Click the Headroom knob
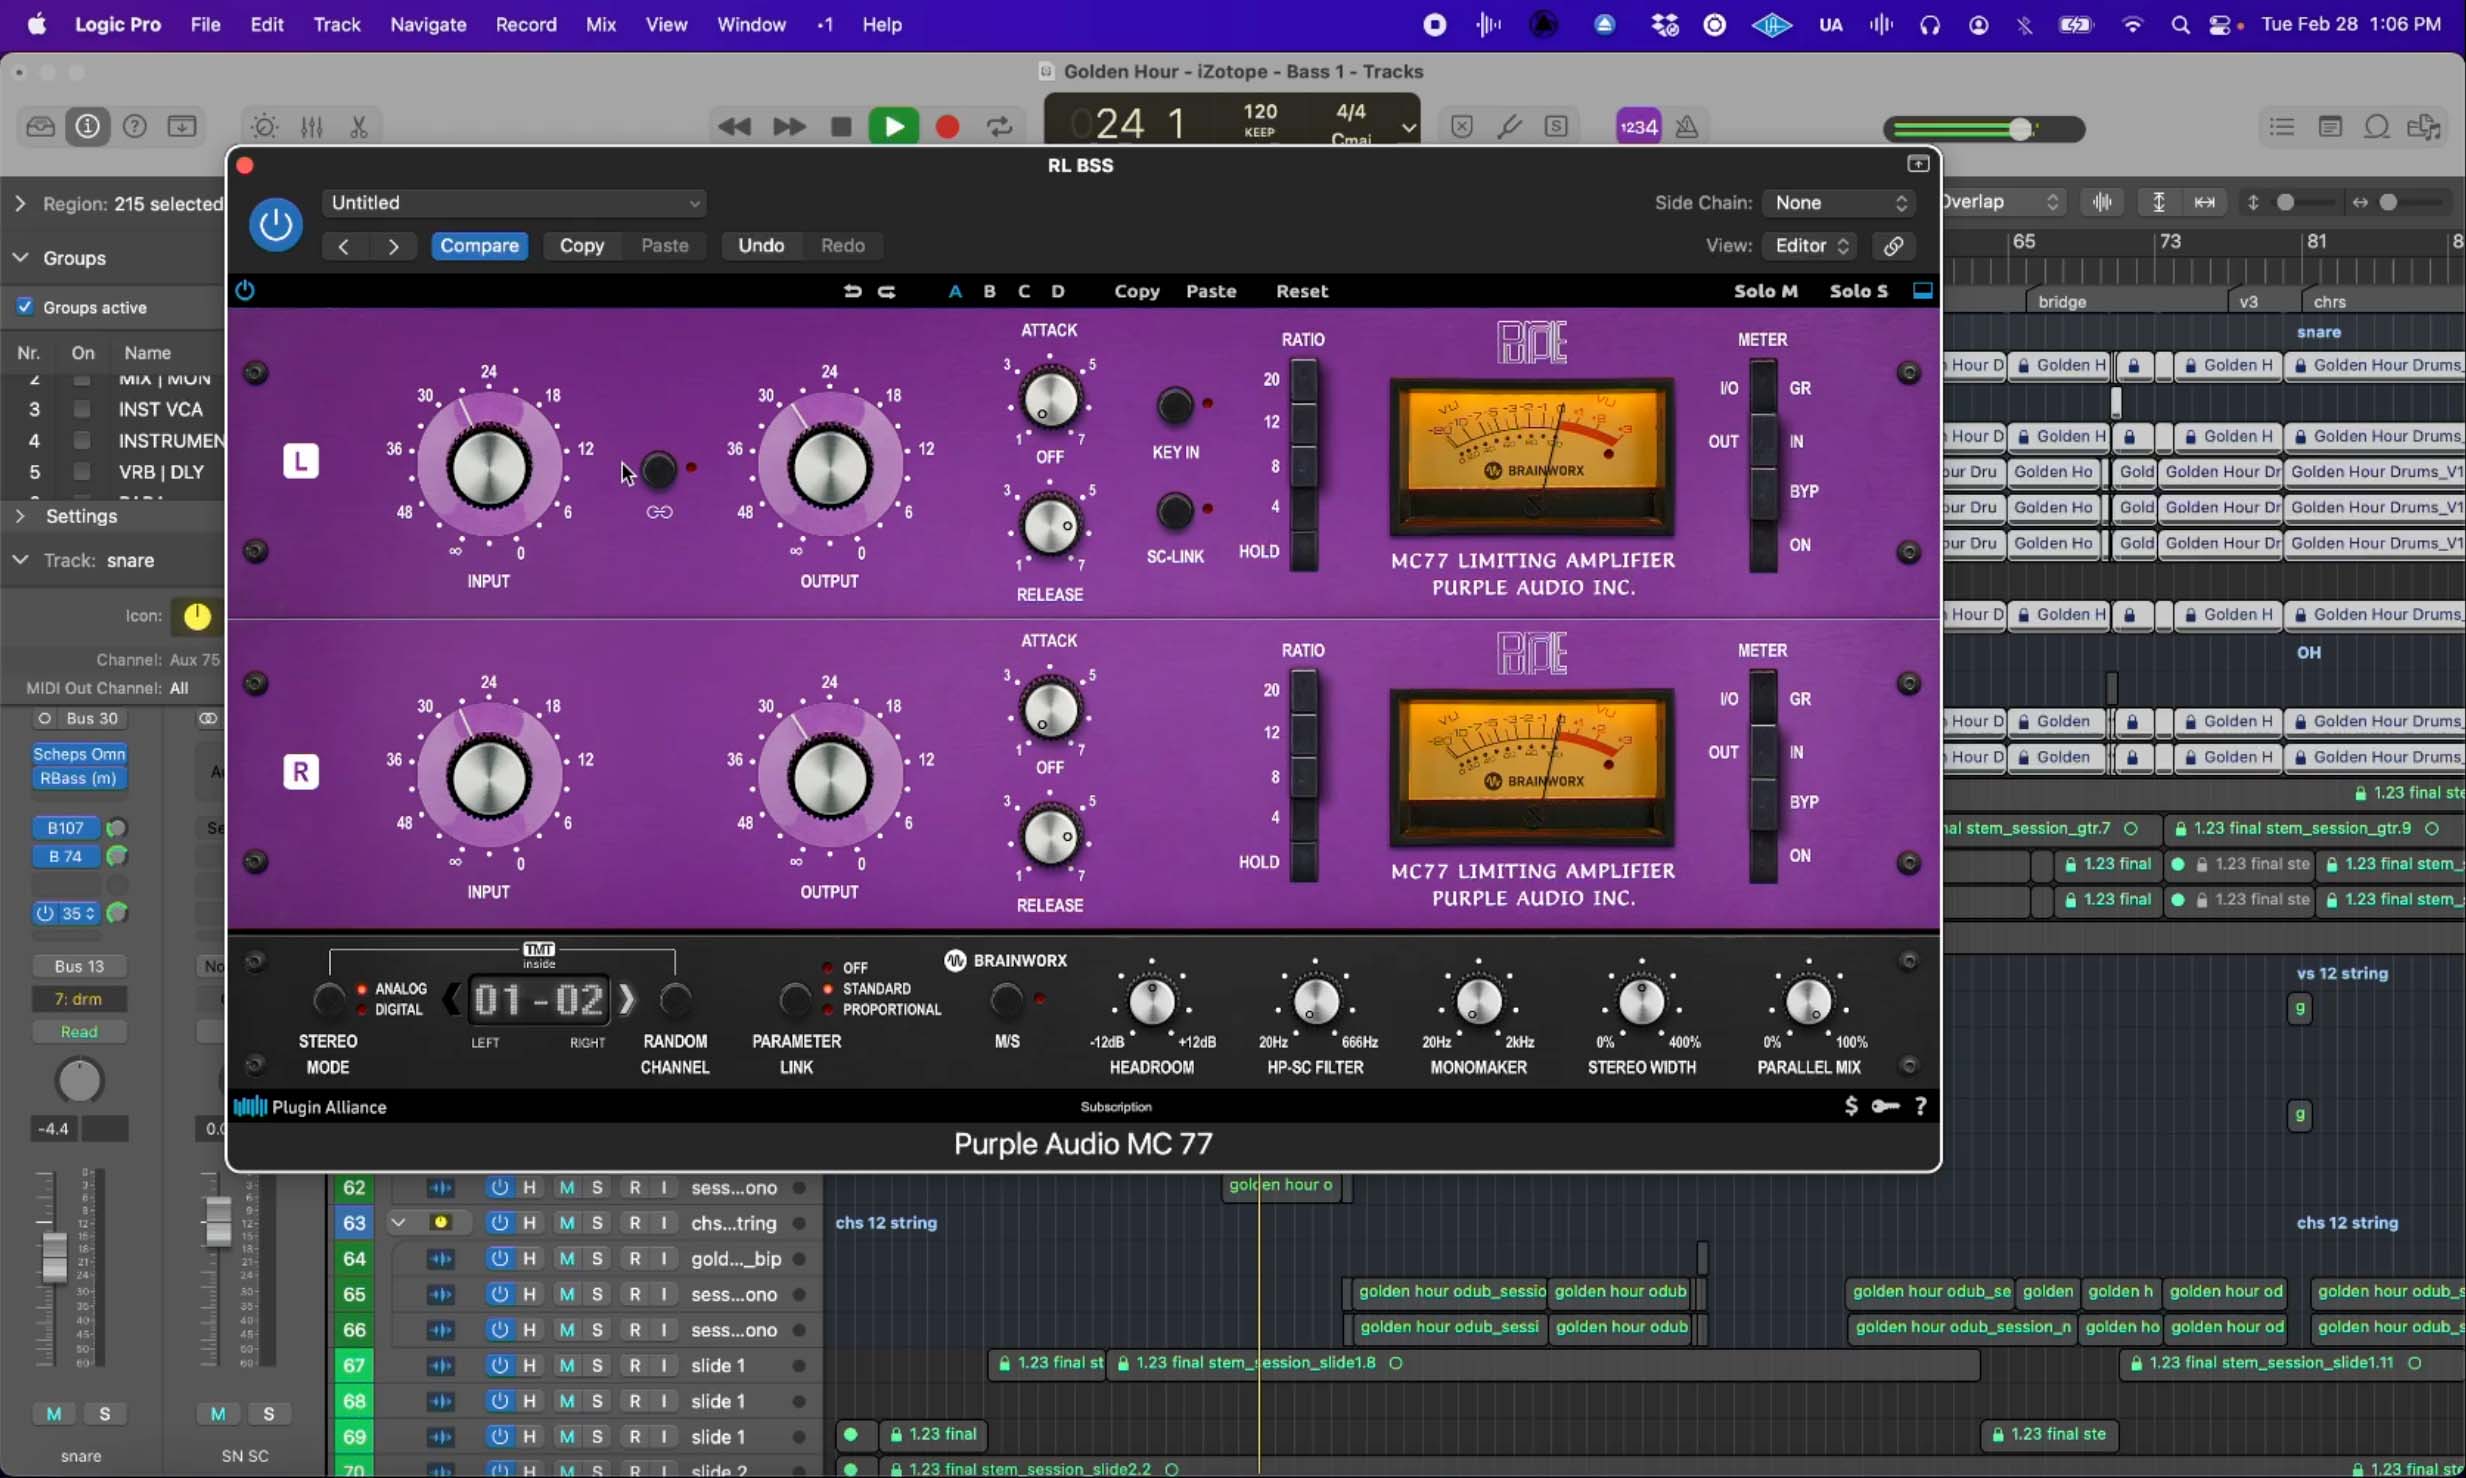The image size is (2466, 1478). (x=1151, y=1002)
